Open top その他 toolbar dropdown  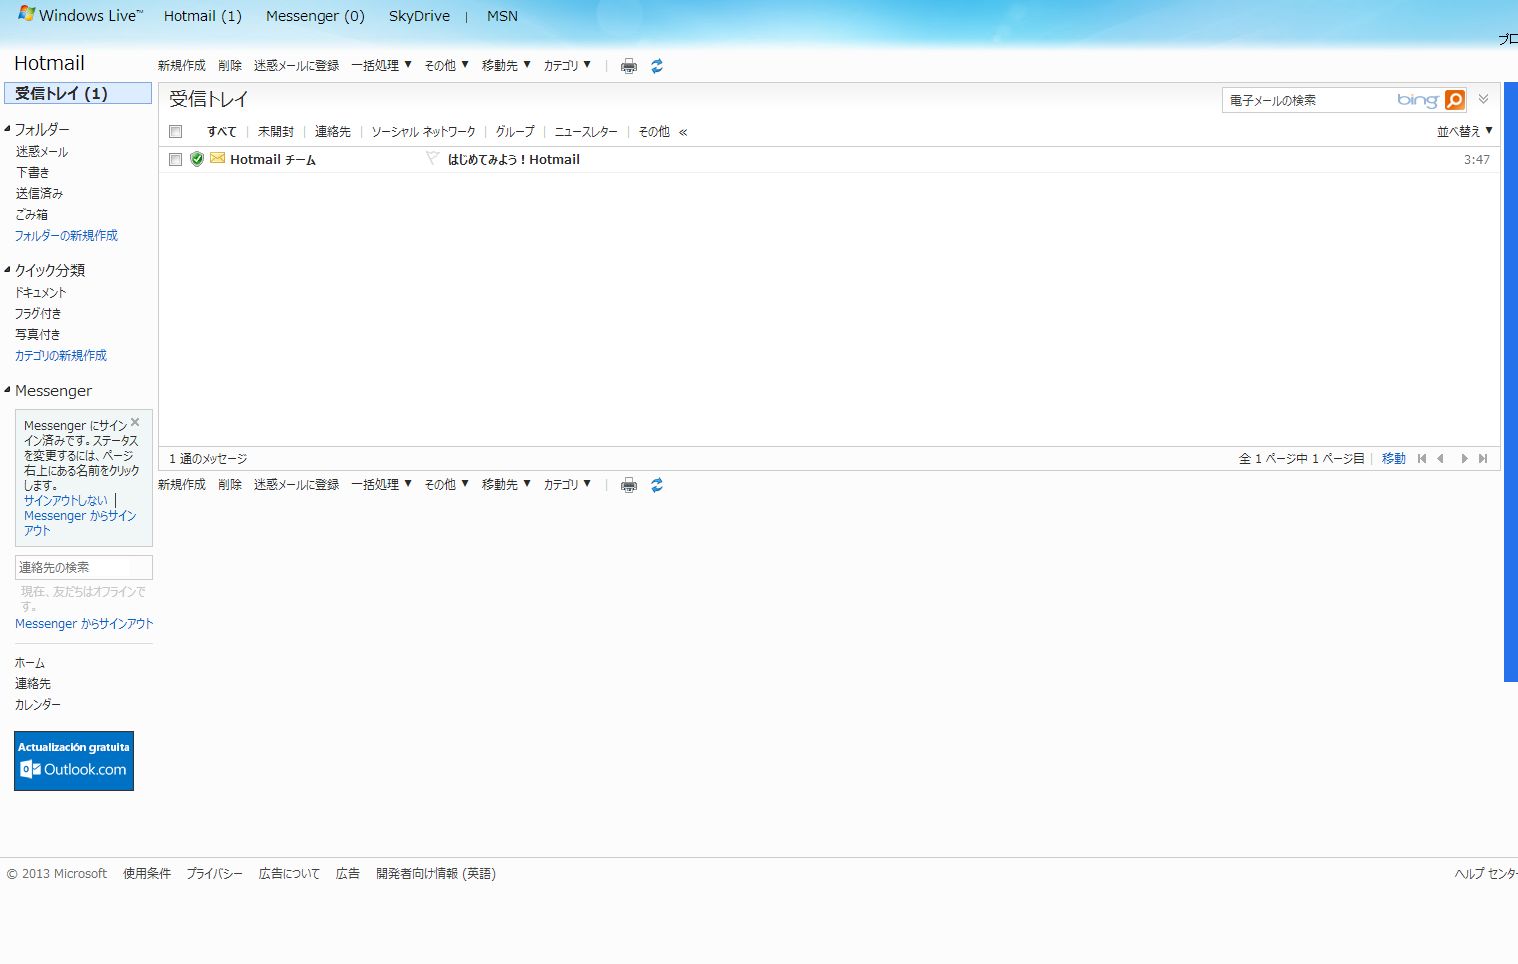(446, 65)
